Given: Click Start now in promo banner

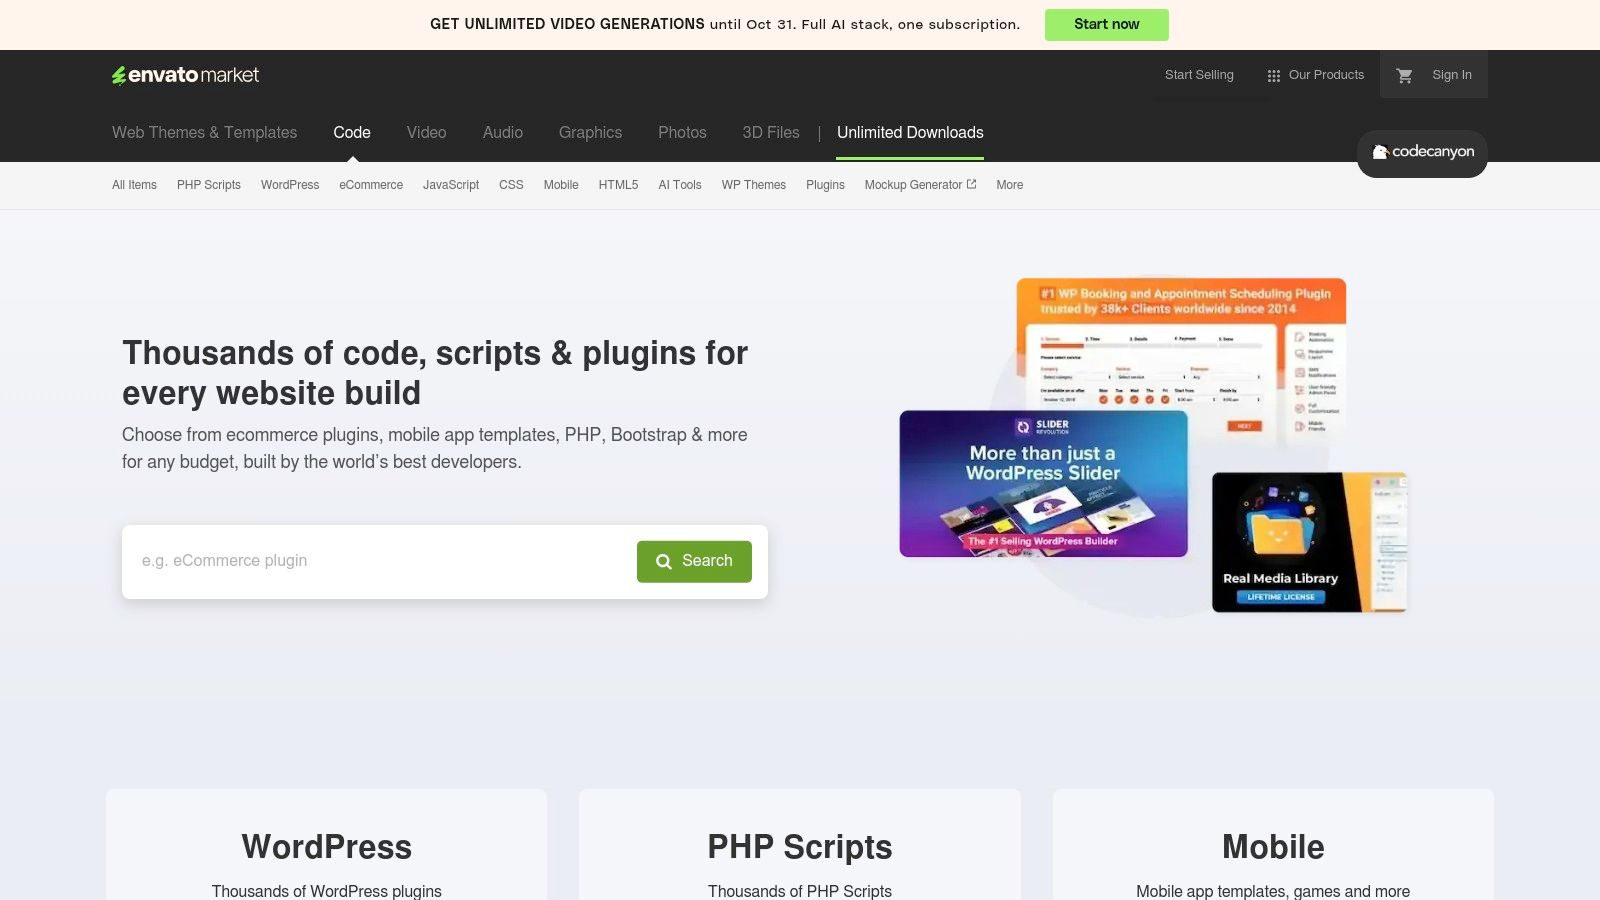Looking at the screenshot, I should [1106, 25].
